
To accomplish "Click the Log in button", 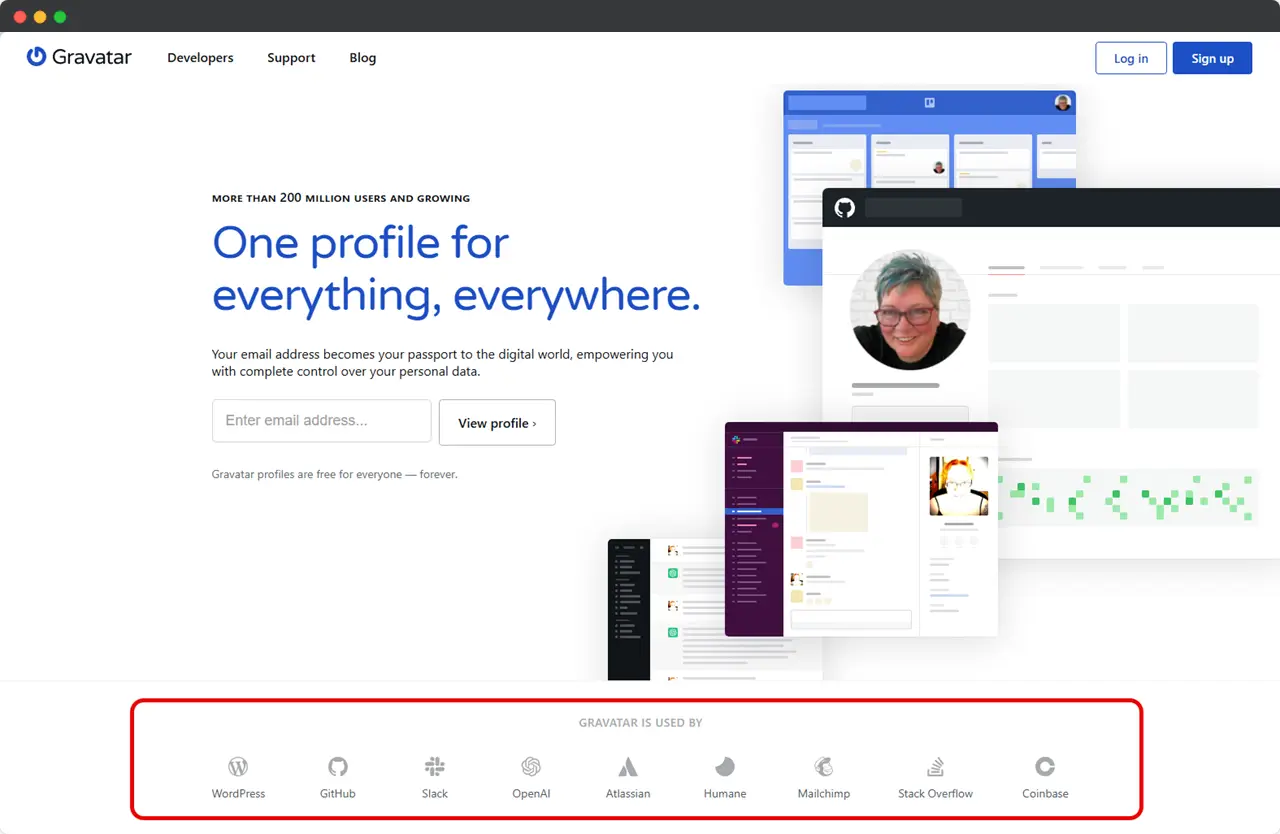I will click(1131, 58).
